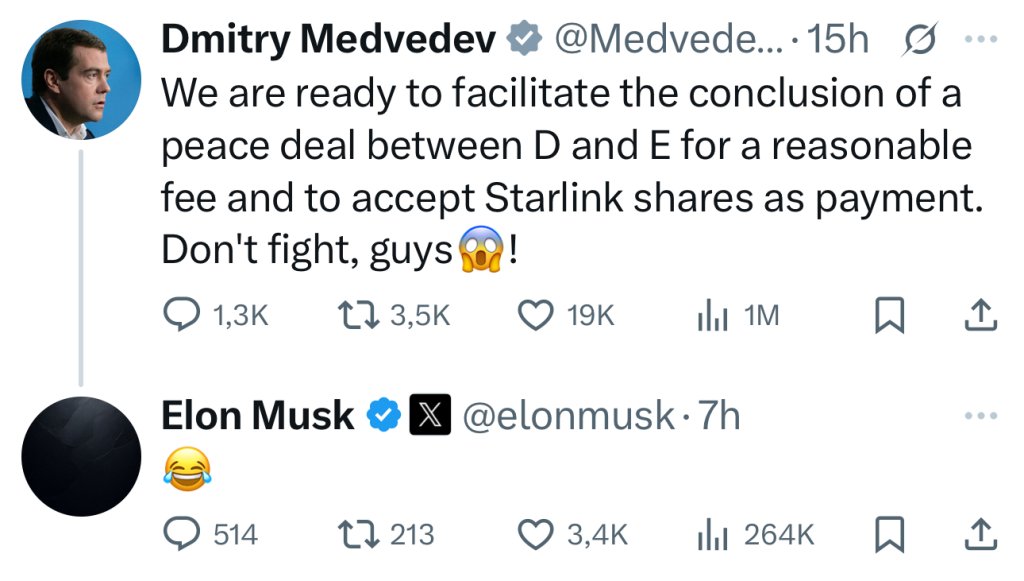Open more options menu on Medvedev's tweet
This screenshot has height=581, width=1024.
(981, 39)
